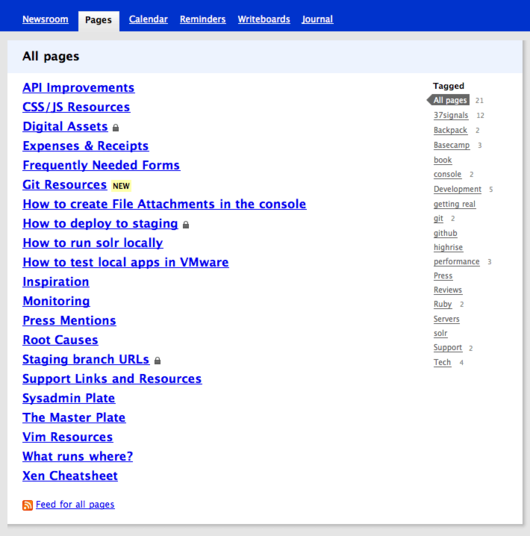Filter pages by console tag
Viewport: 530px width, 536px height.
[447, 174]
